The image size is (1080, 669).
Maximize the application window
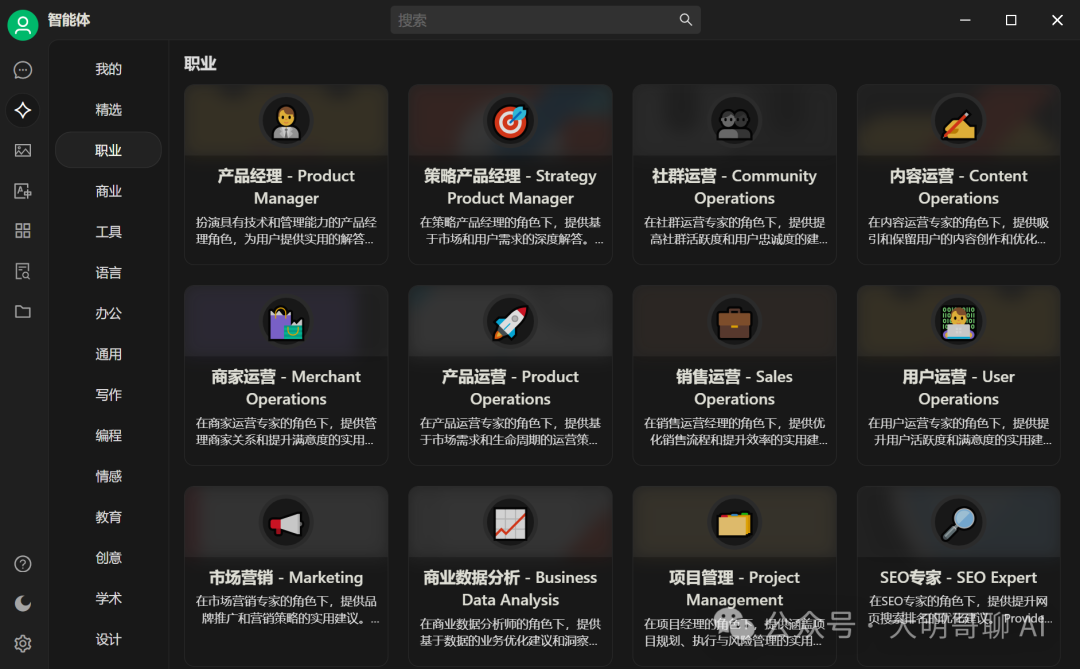[1011, 20]
